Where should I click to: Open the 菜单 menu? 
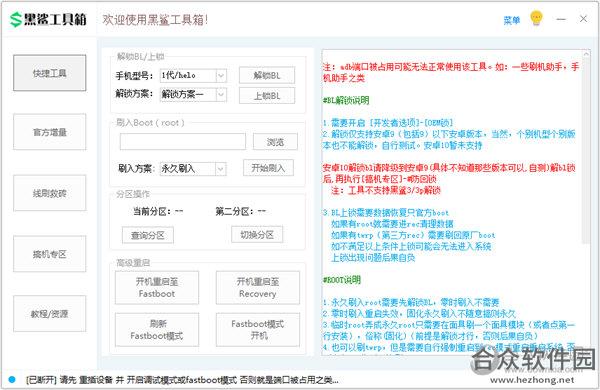click(x=512, y=20)
